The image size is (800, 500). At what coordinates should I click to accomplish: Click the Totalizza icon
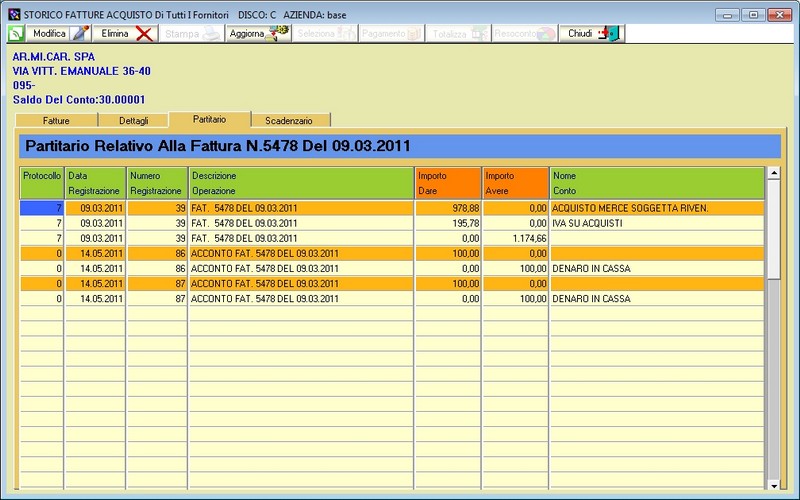[480, 34]
